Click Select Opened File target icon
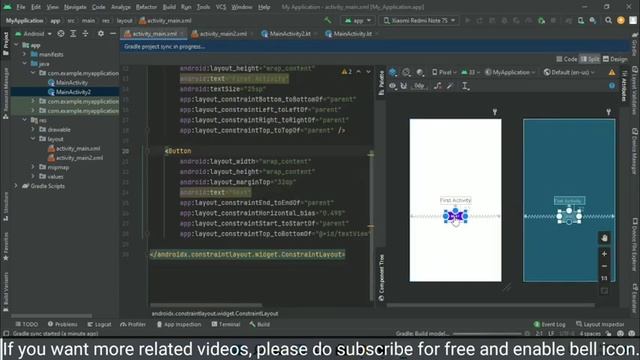The height and width of the screenshot is (360, 640). click(x=60, y=33)
